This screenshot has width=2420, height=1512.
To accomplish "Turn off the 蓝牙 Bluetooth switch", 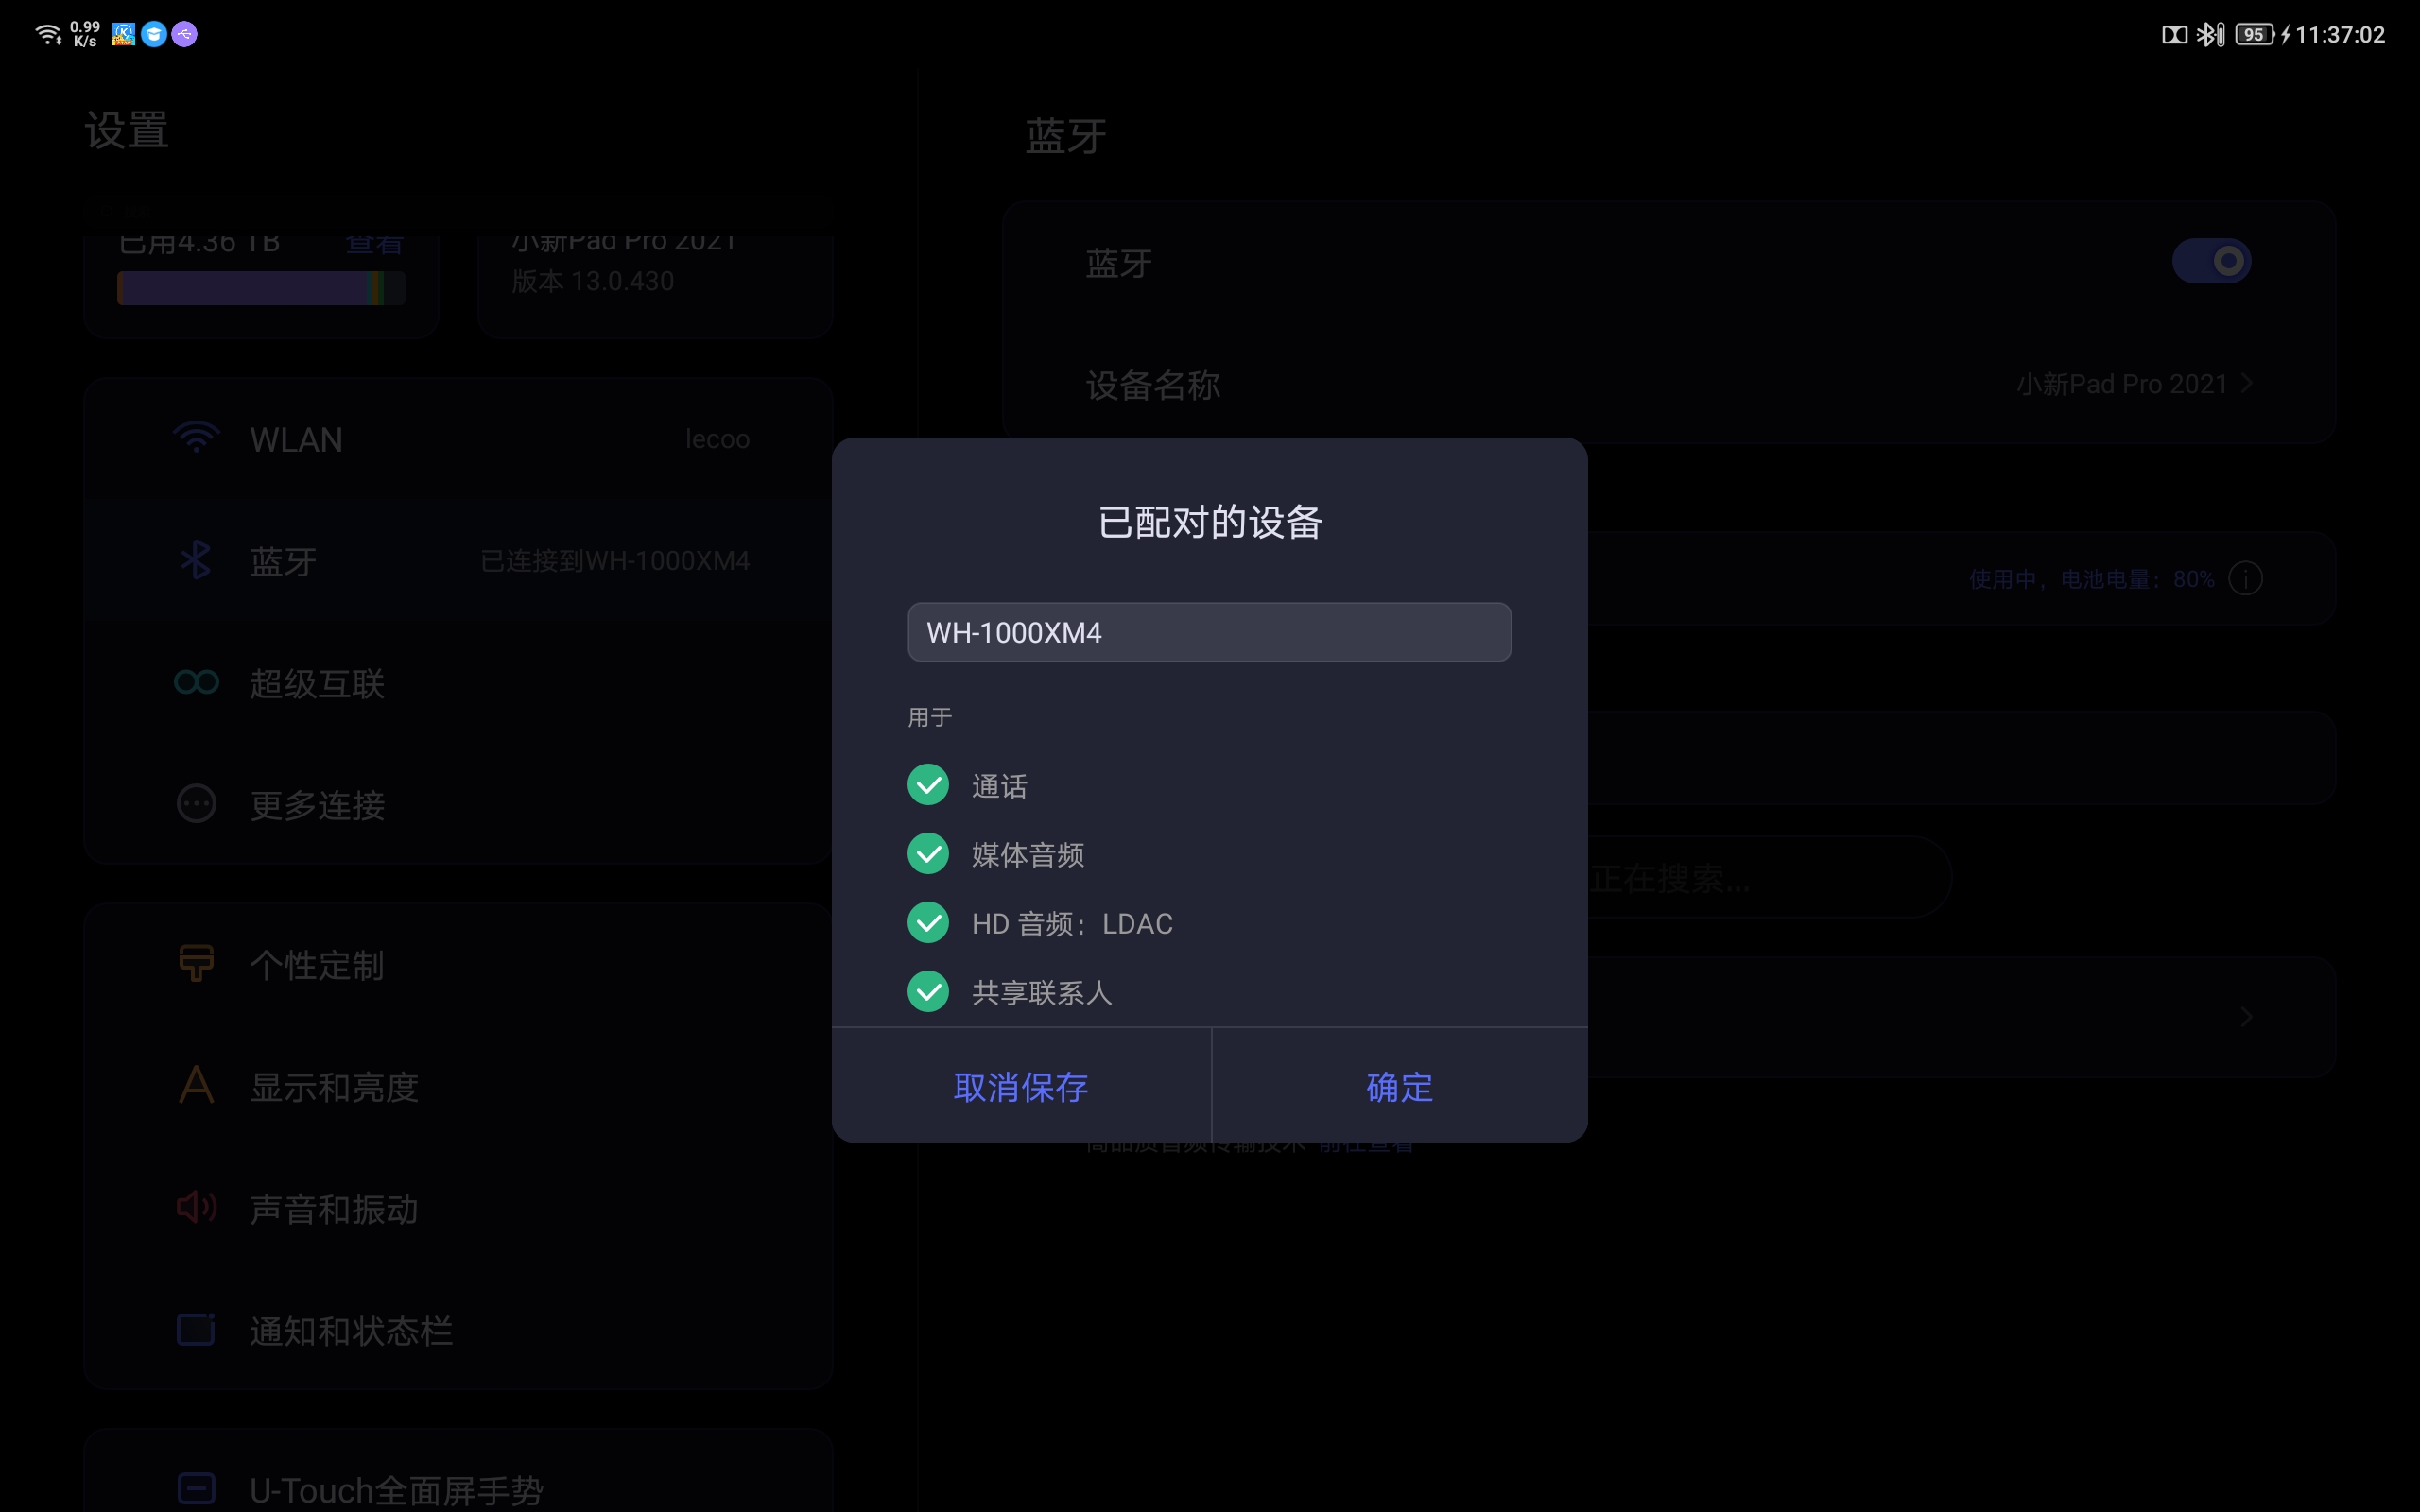I will click(x=2211, y=262).
